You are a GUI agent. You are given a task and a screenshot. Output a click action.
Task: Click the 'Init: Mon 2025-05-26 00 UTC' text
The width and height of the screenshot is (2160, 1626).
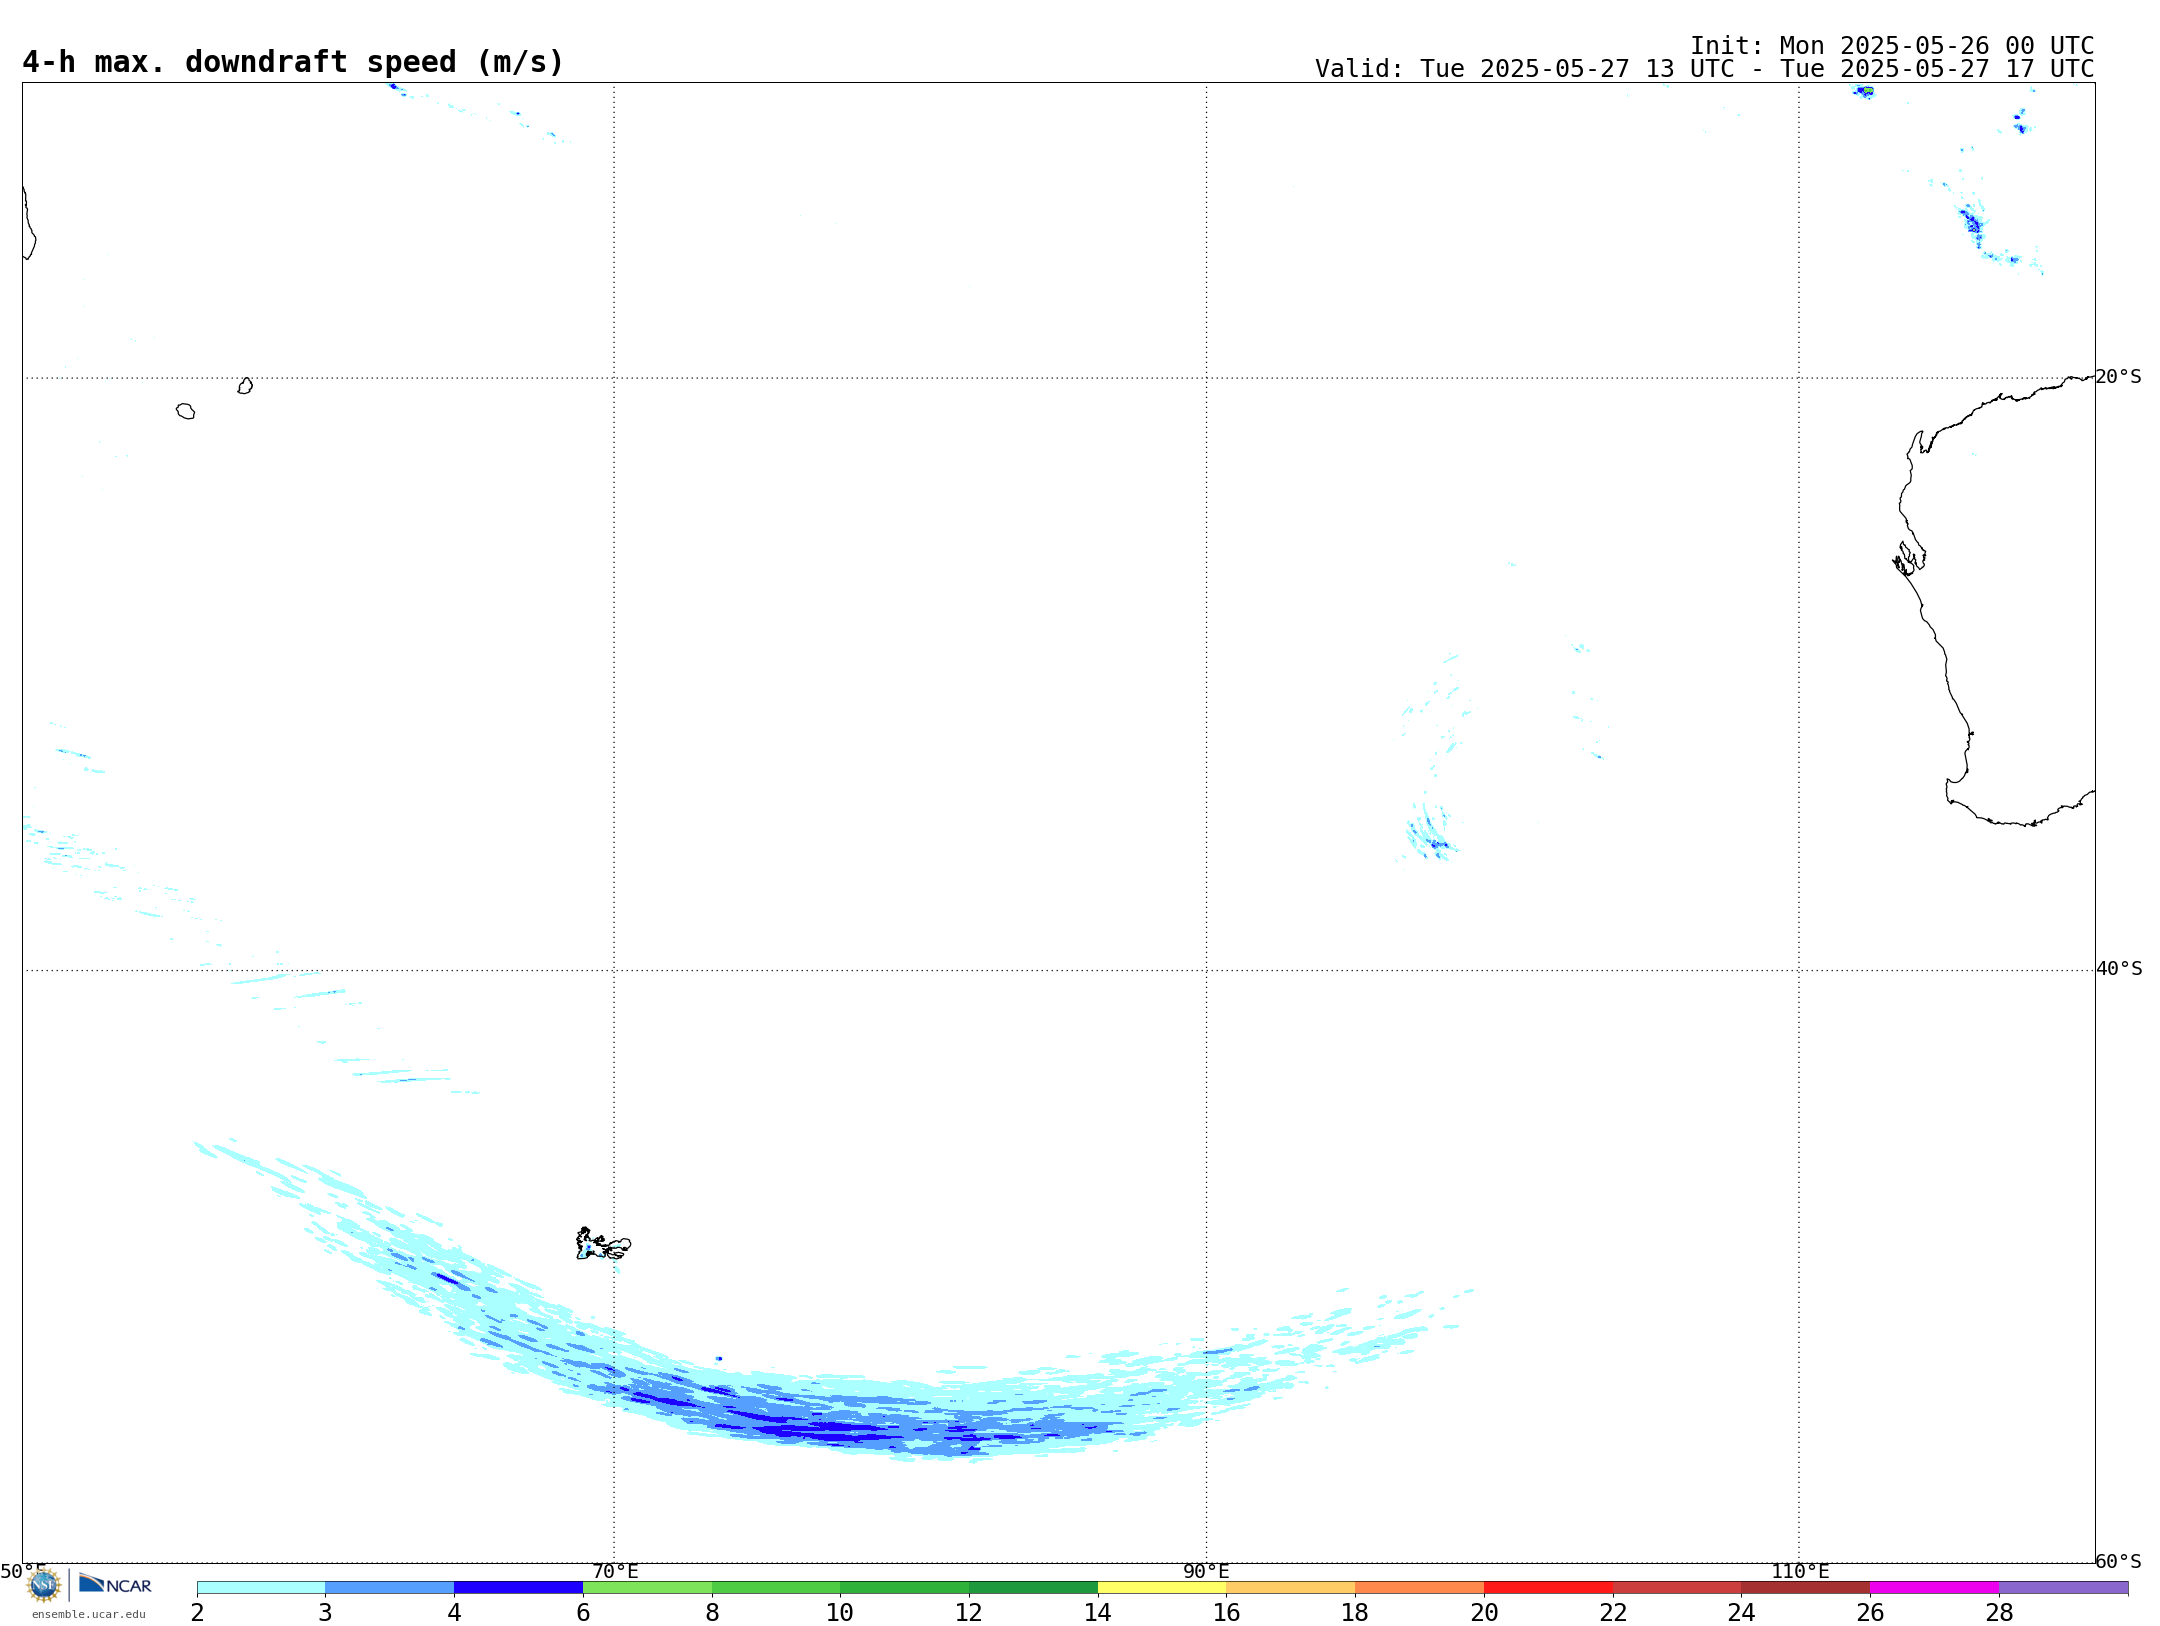coord(1892,46)
